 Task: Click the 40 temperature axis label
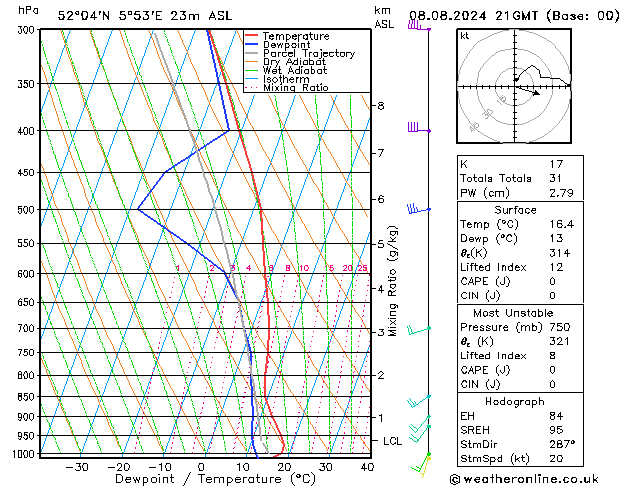tap(367, 468)
